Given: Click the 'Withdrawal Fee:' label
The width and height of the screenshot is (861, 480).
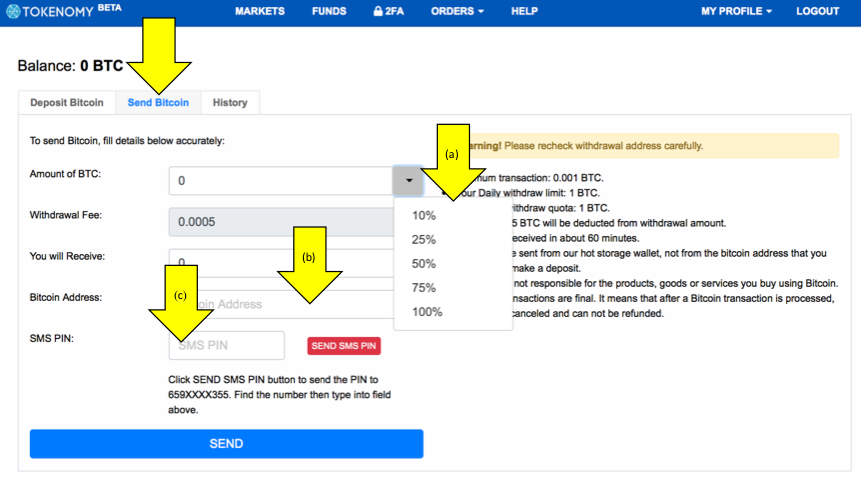Looking at the screenshot, I should coord(66,215).
